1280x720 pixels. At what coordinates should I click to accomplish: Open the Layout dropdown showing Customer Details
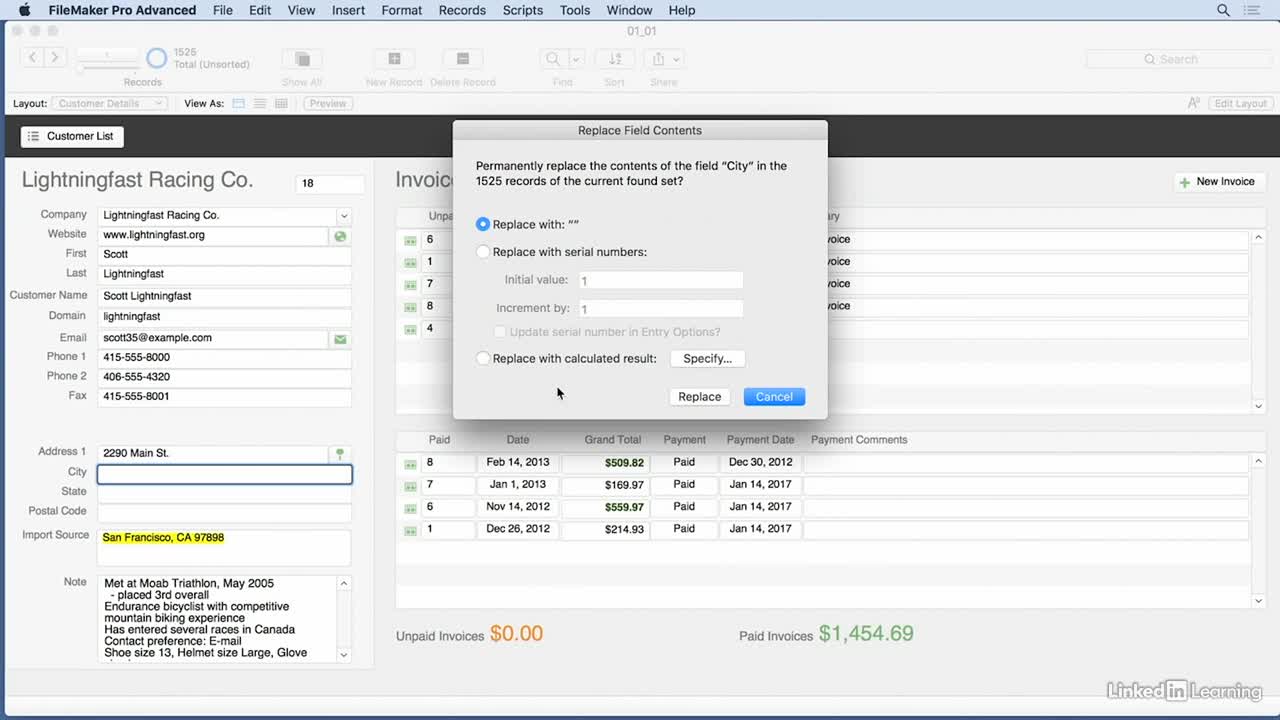coord(108,103)
